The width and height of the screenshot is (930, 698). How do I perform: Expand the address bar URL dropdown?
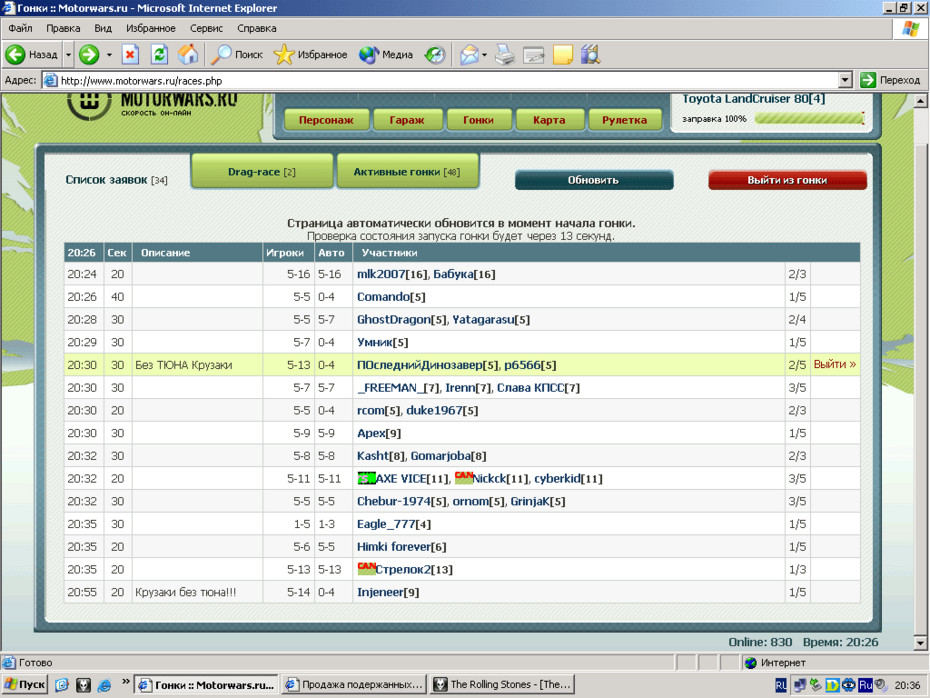845,80
